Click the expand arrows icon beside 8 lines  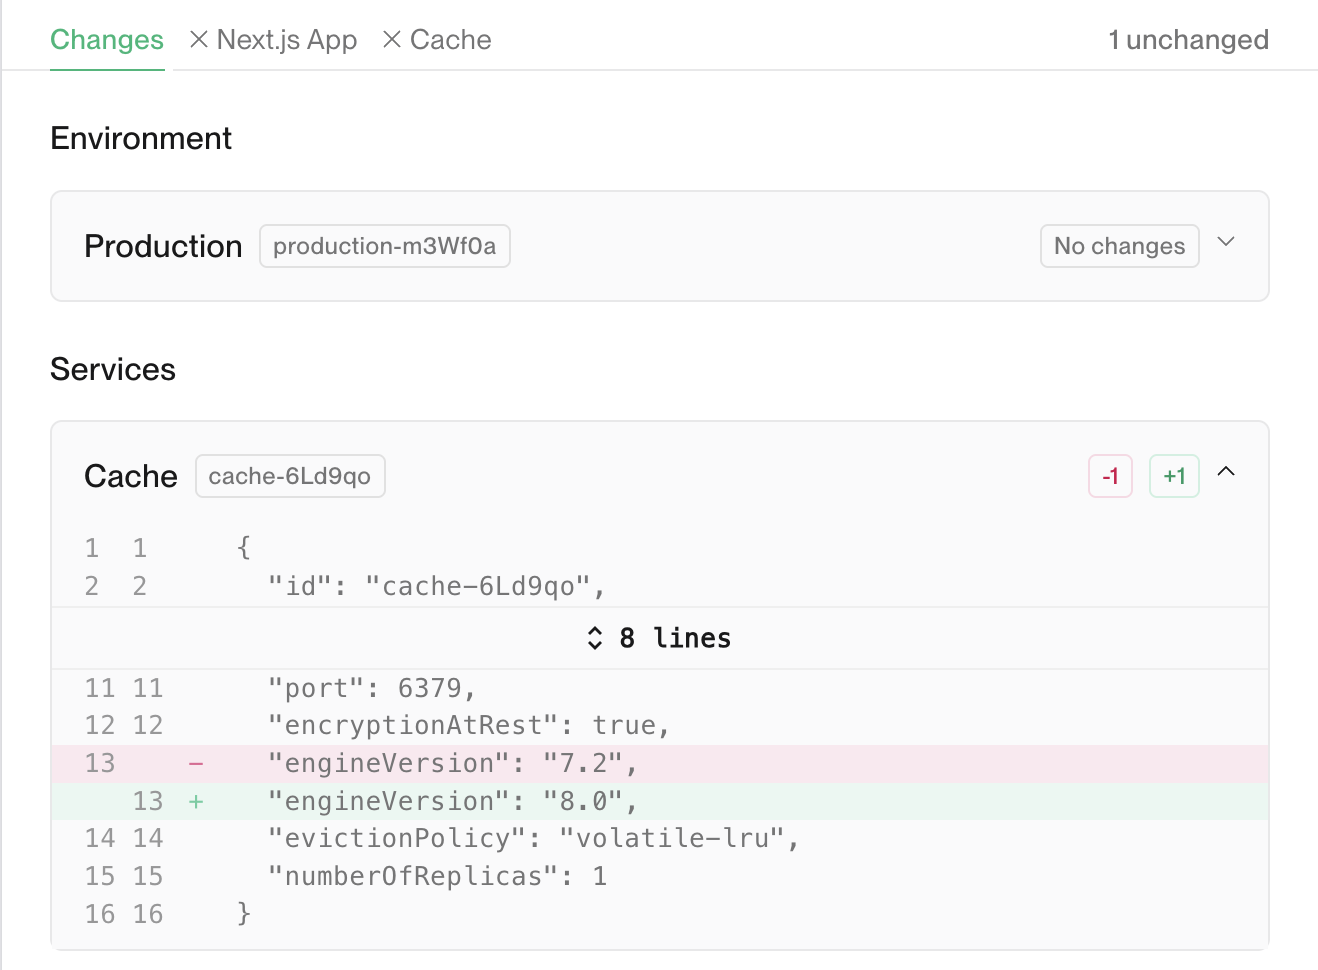pyautogui.click(x=595, y=638)
